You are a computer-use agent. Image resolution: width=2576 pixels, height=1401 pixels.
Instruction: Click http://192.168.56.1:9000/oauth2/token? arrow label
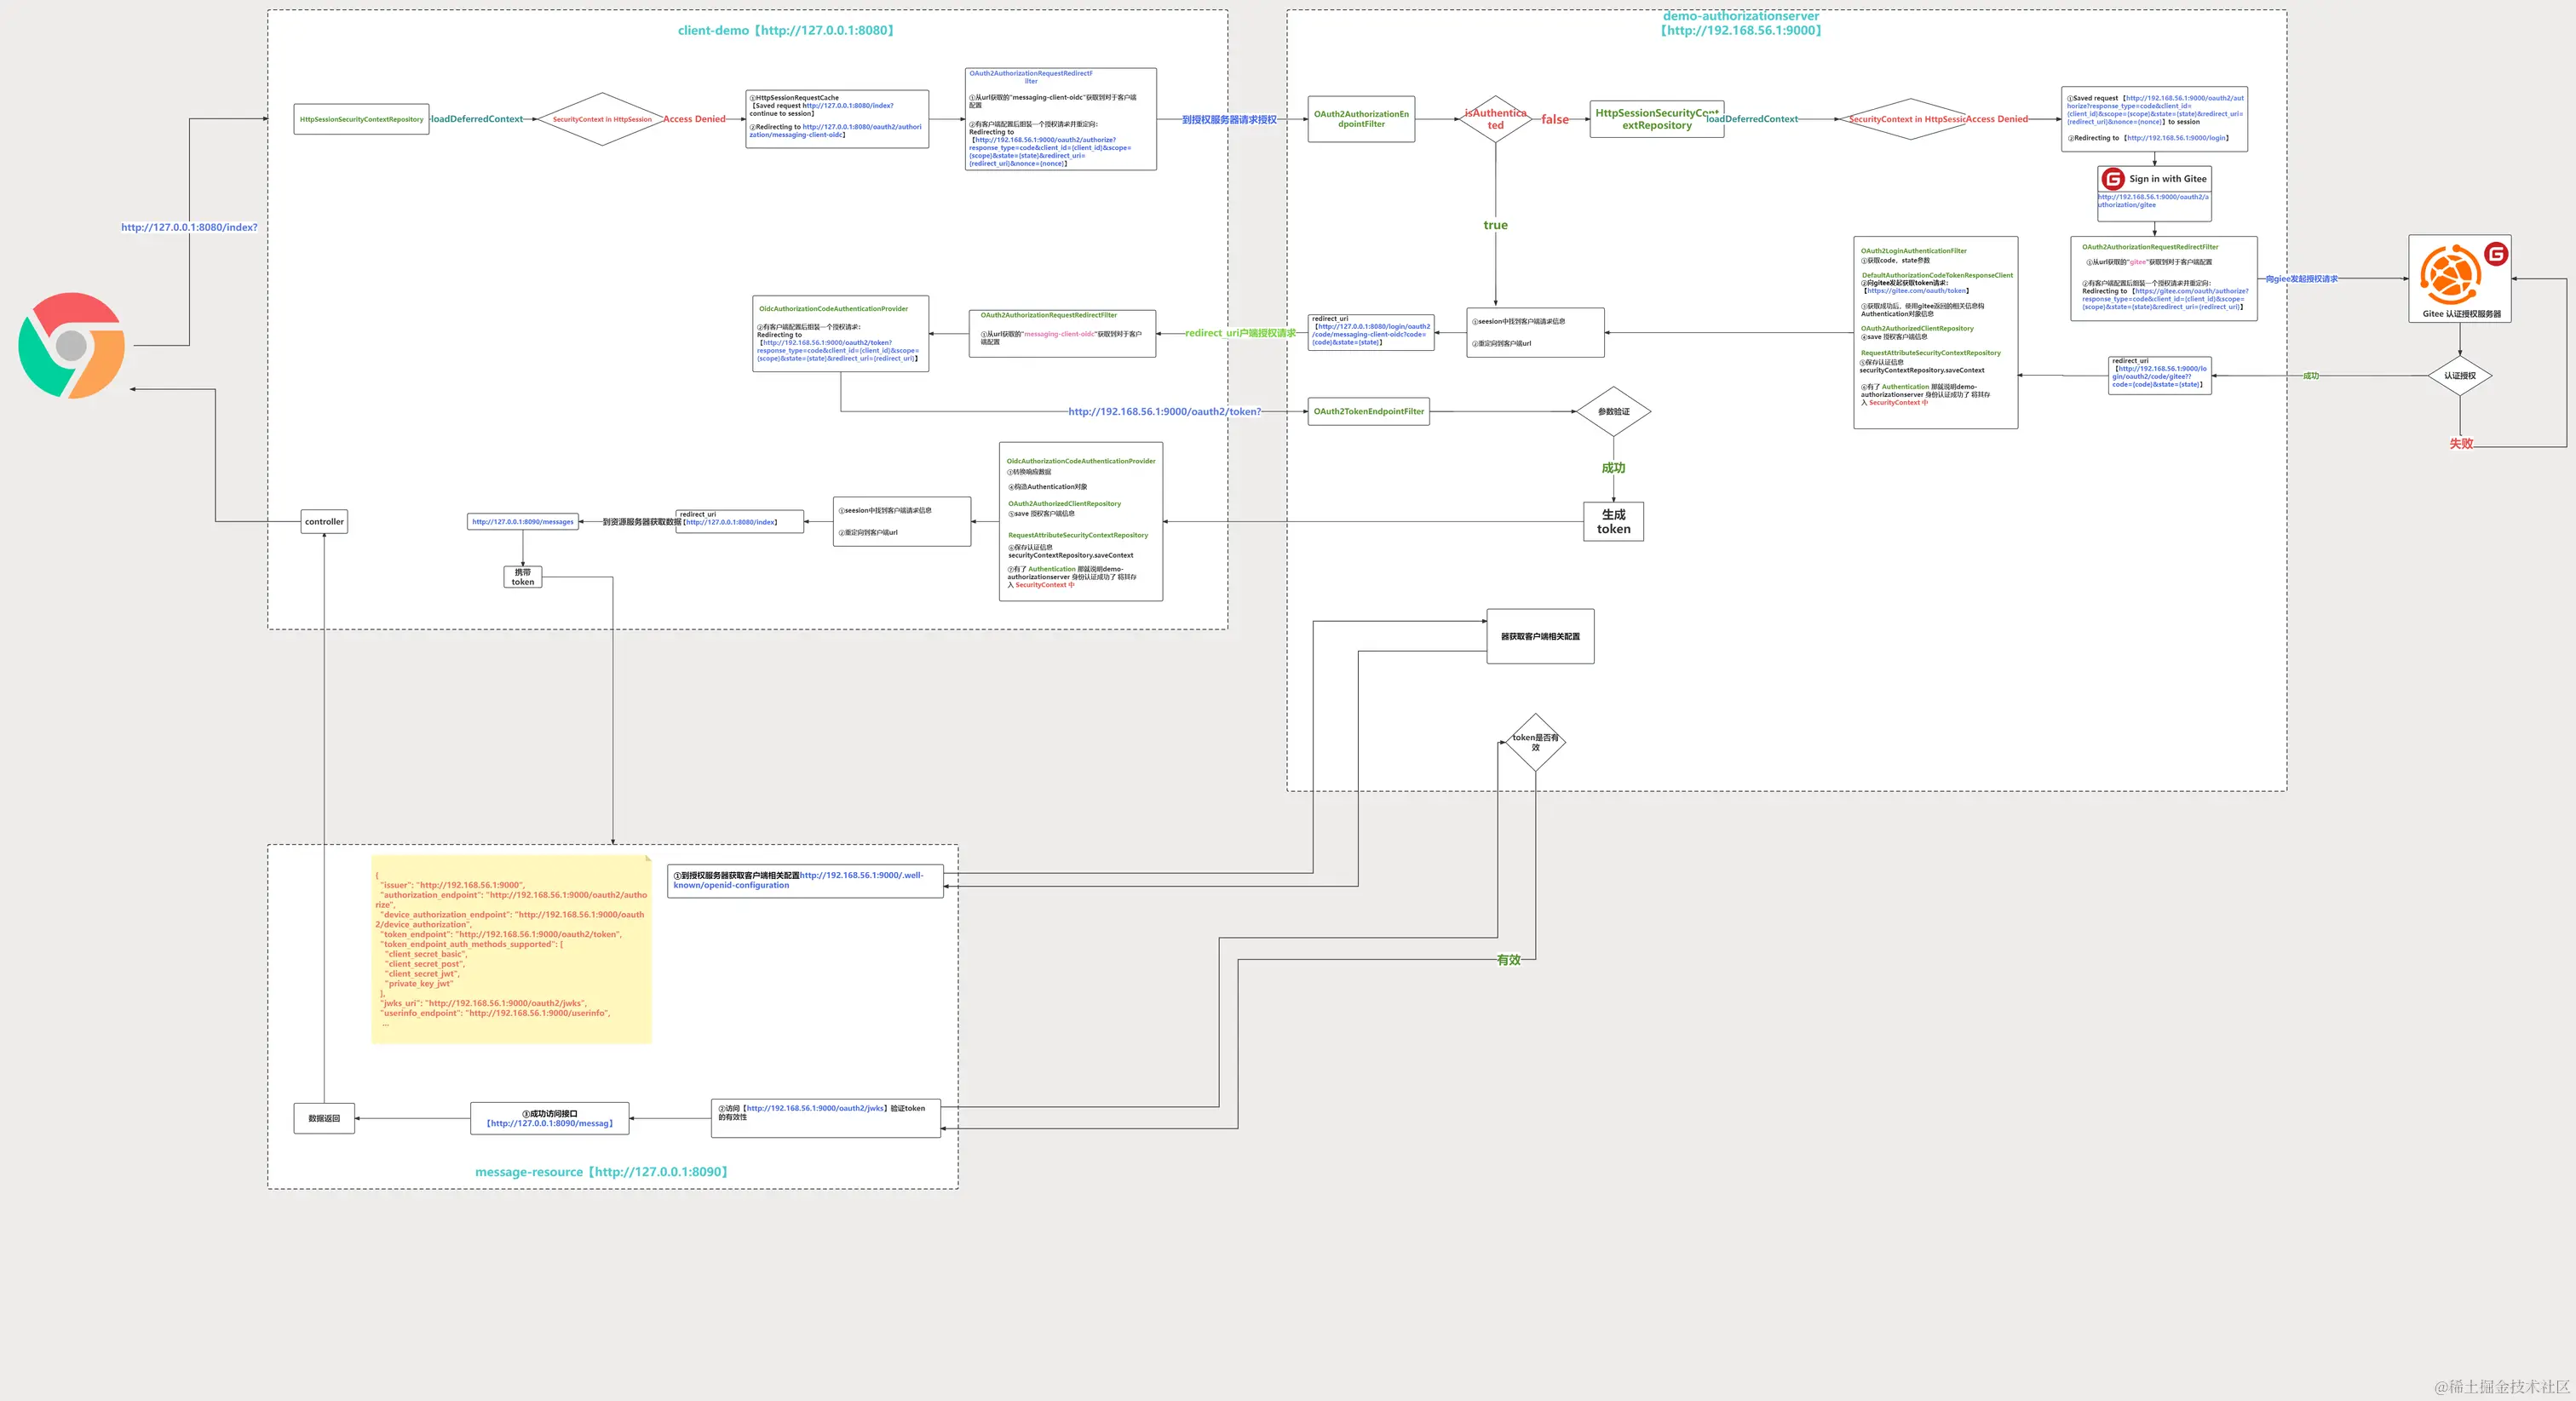tap(1165, 411)
